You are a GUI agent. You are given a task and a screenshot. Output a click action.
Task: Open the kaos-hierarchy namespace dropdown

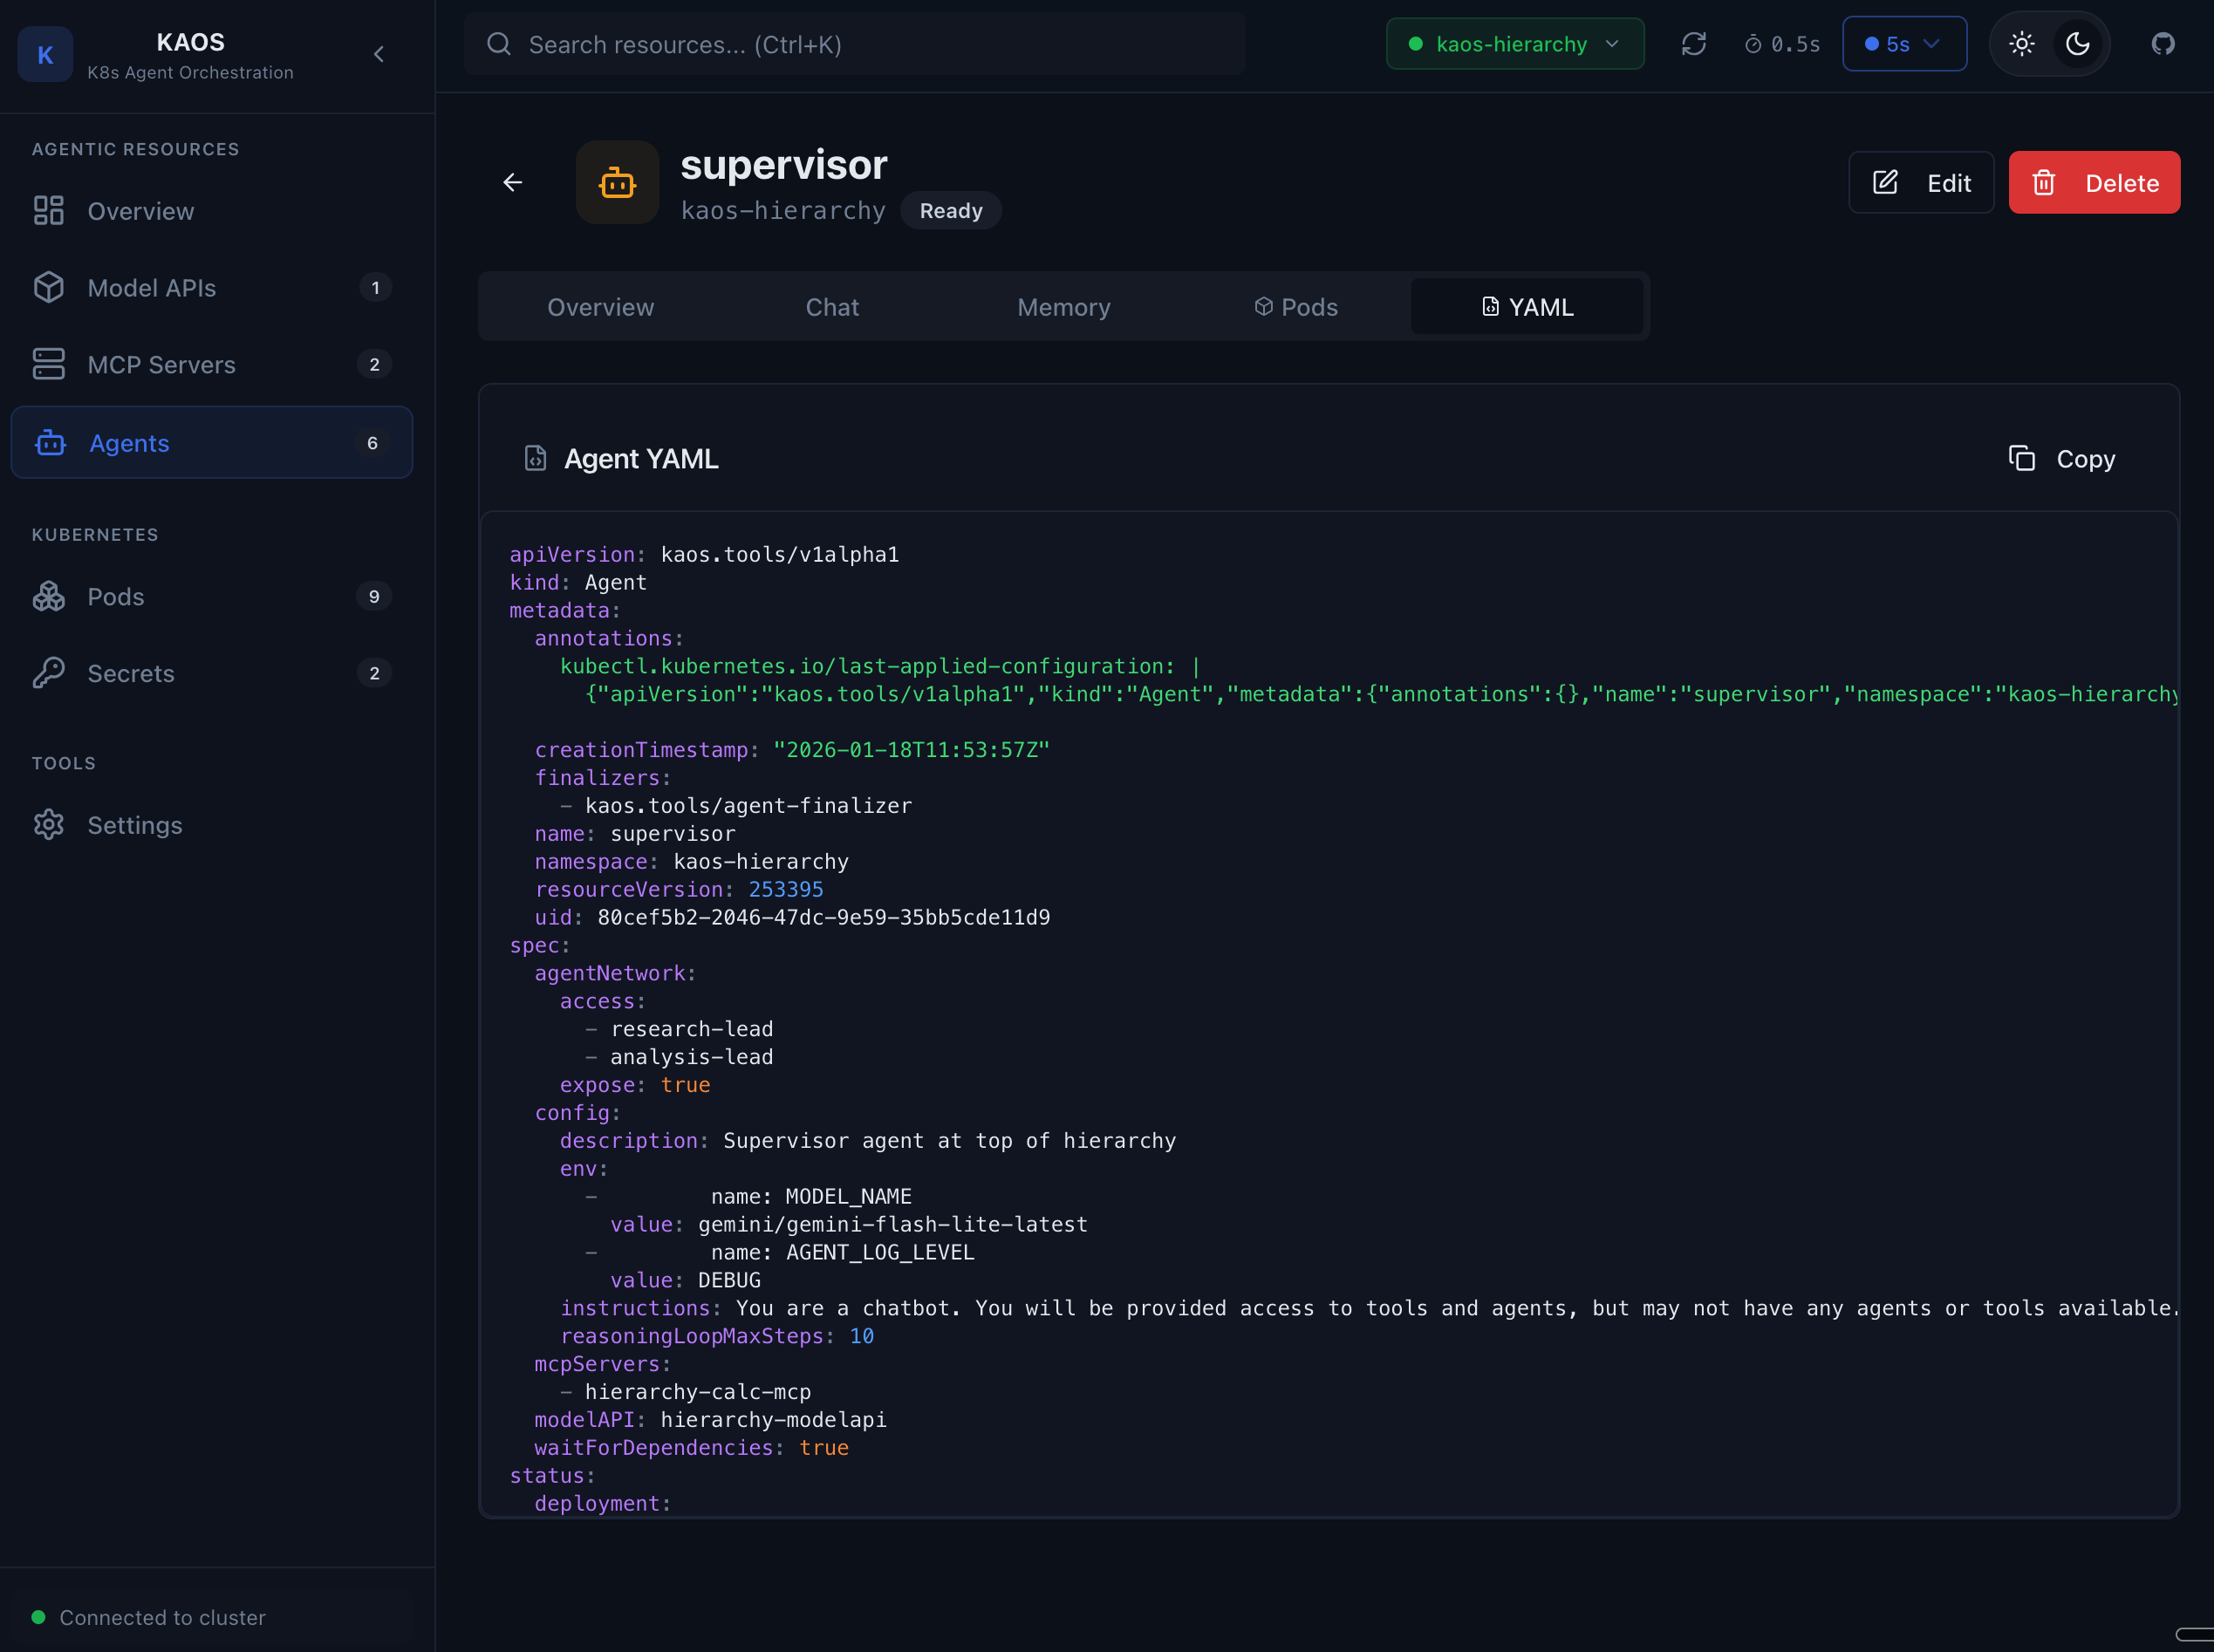pos(1514,44)
